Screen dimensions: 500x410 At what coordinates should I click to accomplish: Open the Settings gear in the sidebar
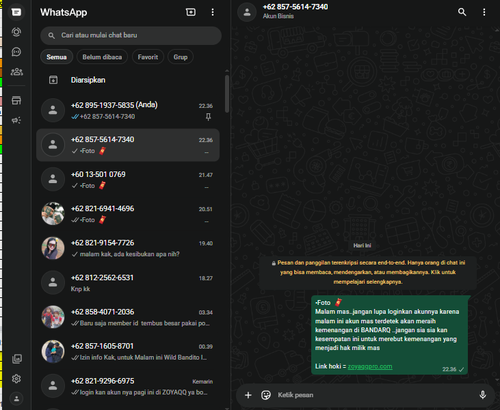pos(16,379)
